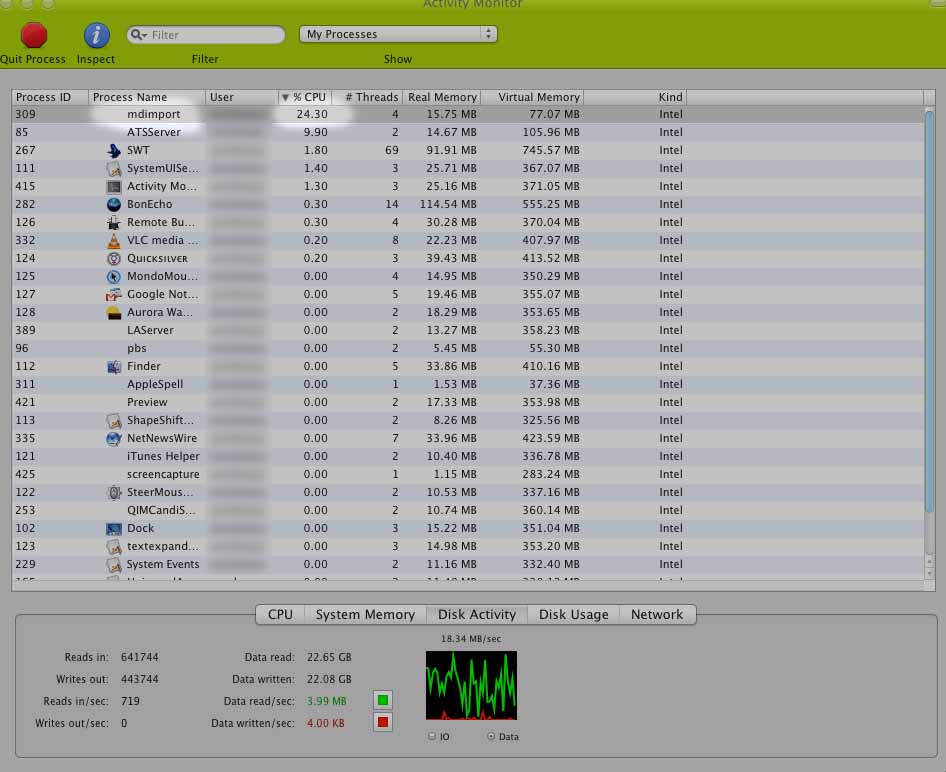Switch to the System Memory tab
Image resolution: width=946 pixels, height=772 pixels.
pos(365,615)
